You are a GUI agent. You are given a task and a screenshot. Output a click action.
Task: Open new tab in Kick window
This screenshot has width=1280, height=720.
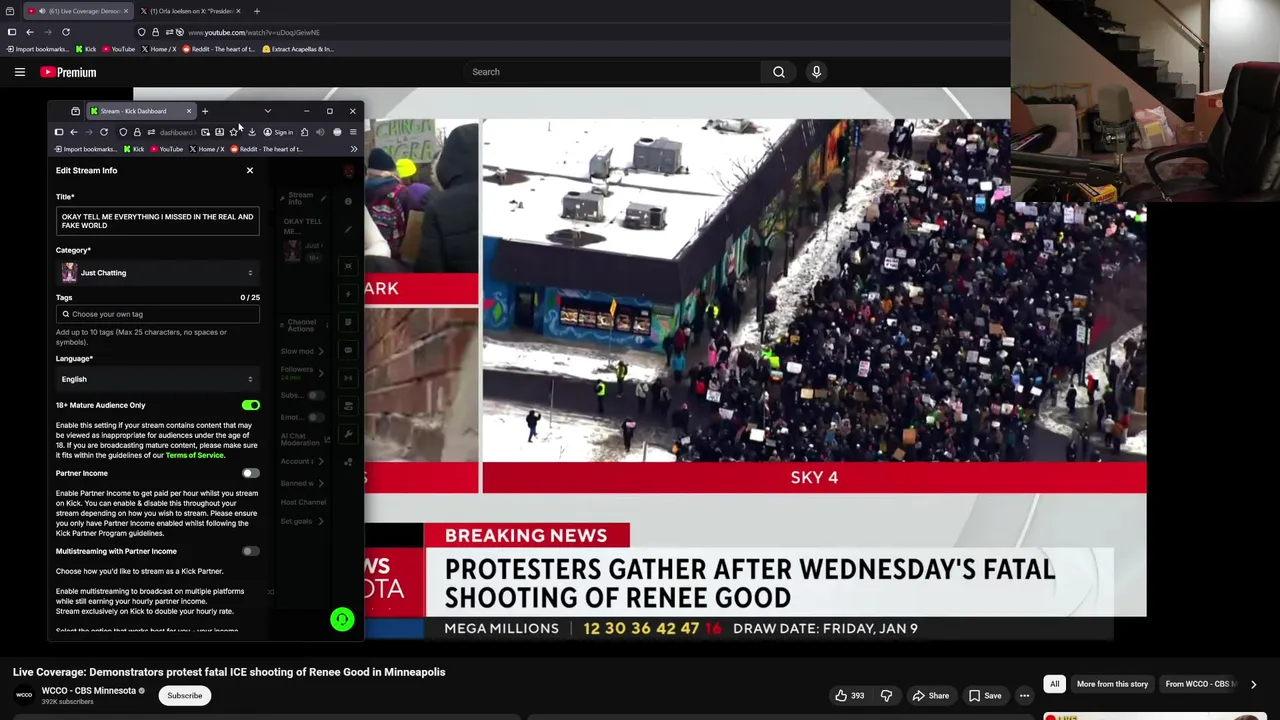tap(205, 111)
